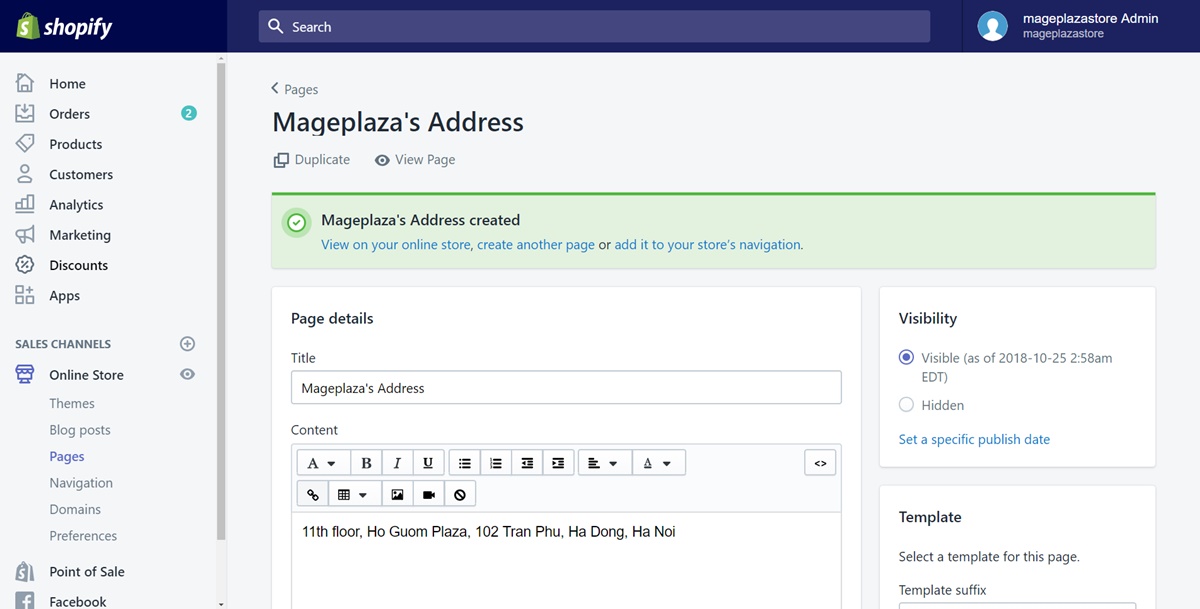Clear formatting in the editor
This screenshot has height=609, width=1200.
pos(459,494)
